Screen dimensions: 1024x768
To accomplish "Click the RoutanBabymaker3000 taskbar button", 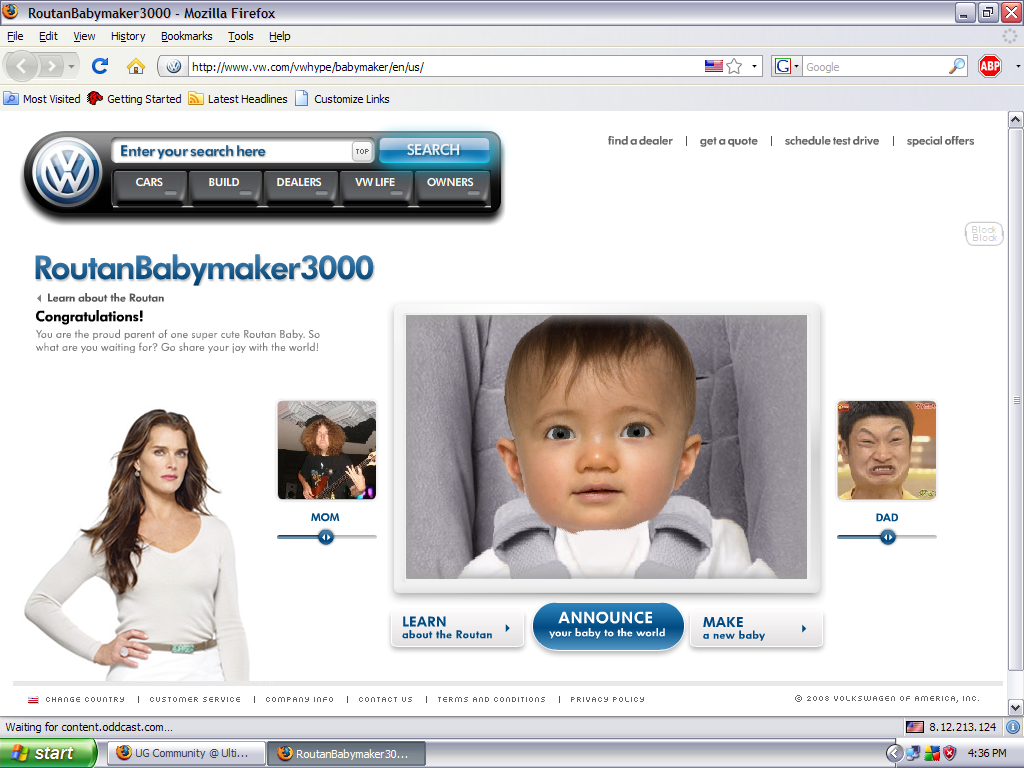I will 347,753.
